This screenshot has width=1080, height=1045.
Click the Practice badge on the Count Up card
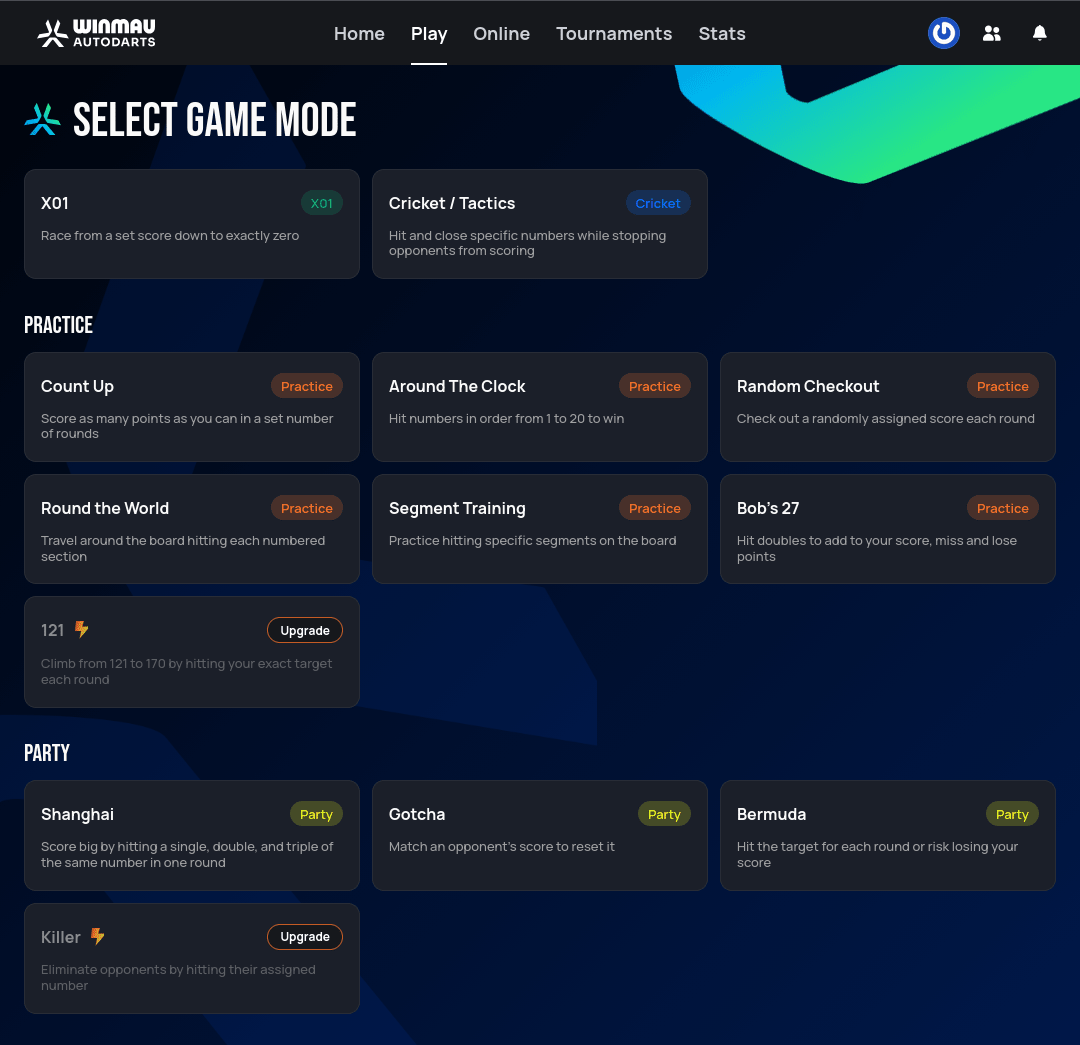(x=307, y=386)
